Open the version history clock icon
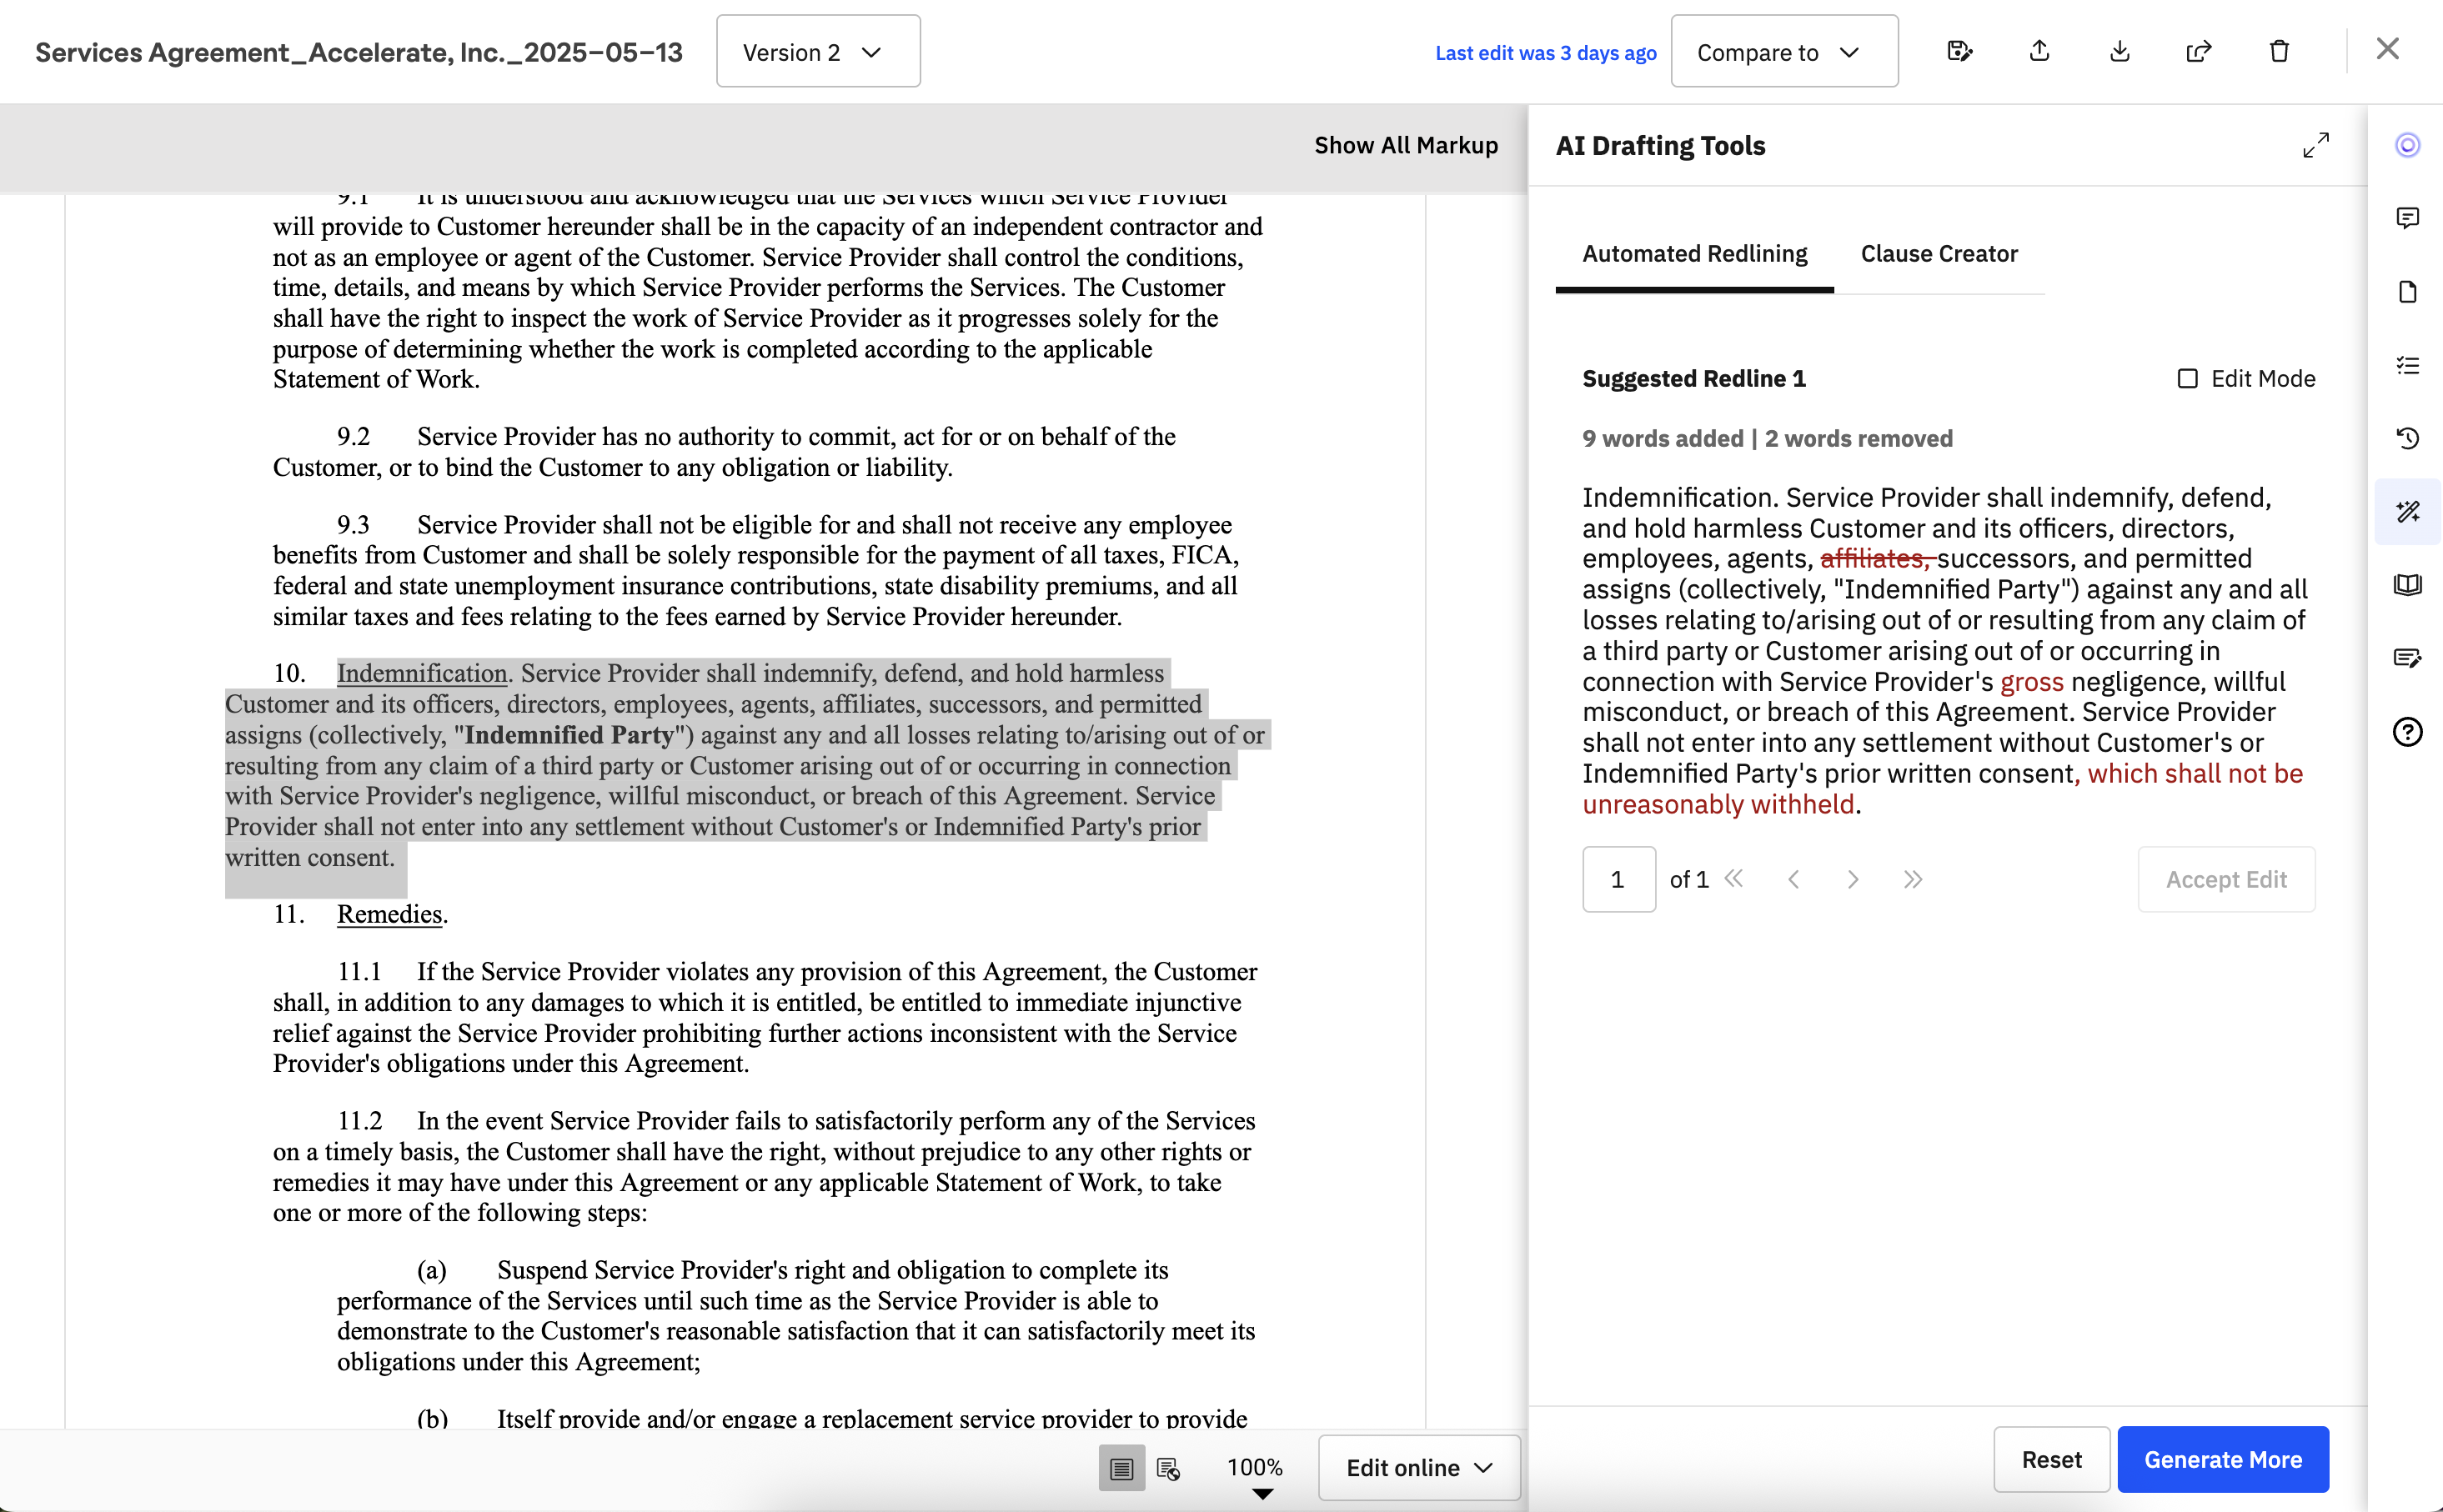Image resolution: width=2443 pixels, height=1512 pixels. [2407, 438]
